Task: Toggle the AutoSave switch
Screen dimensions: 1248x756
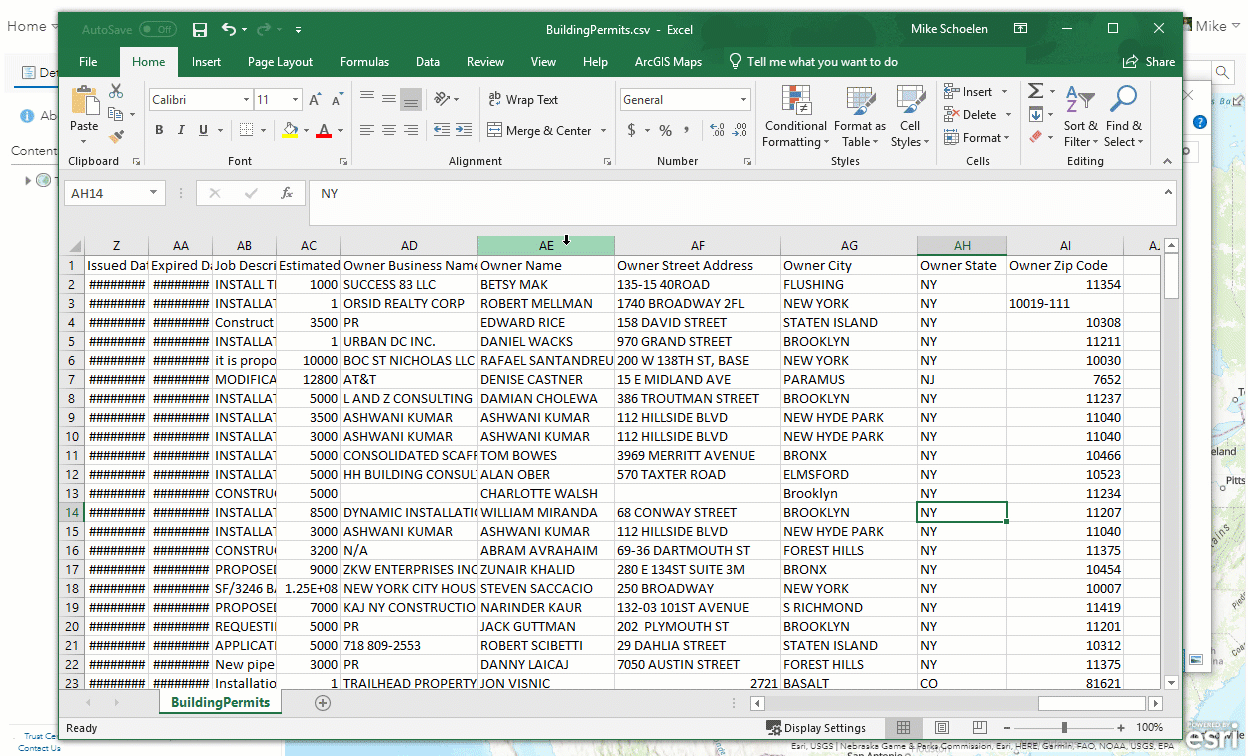Action: [x=158, y=30]
